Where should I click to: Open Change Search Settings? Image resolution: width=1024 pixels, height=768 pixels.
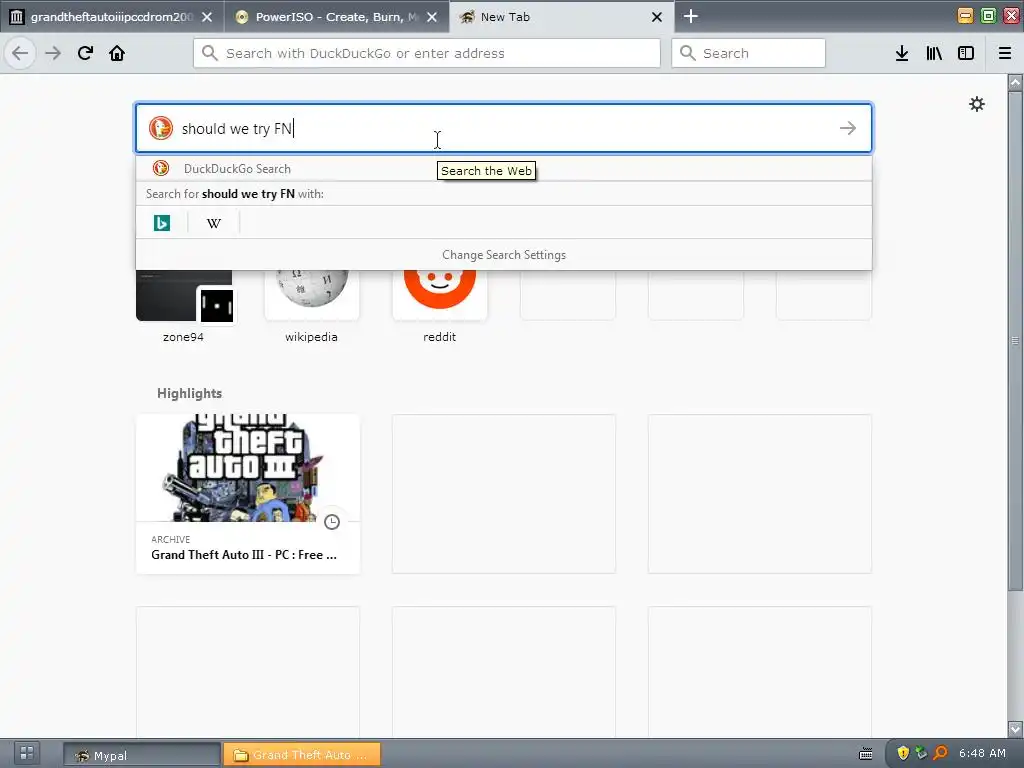(x=504, y=255)
